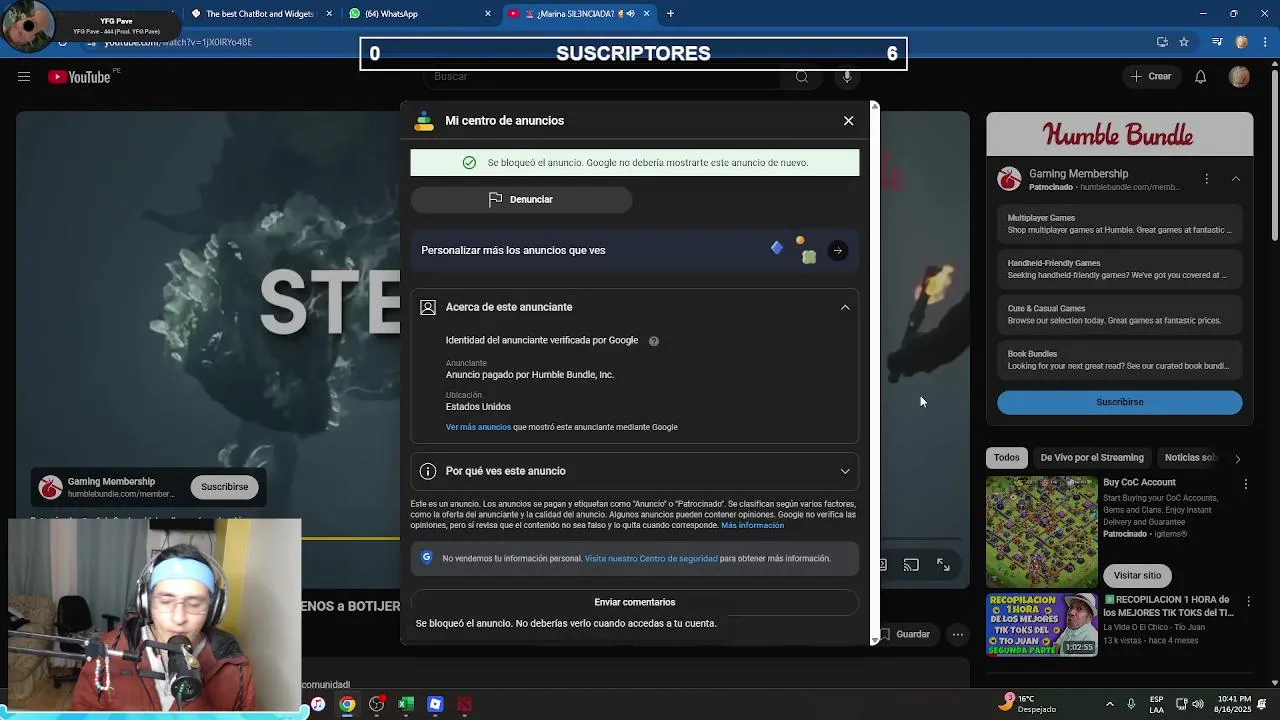Image resolution: width=1280 pixels, height=720 pixels.
Task: Click the scroll down arrow in the ad dialog
Action: click(x=875, y=640)
